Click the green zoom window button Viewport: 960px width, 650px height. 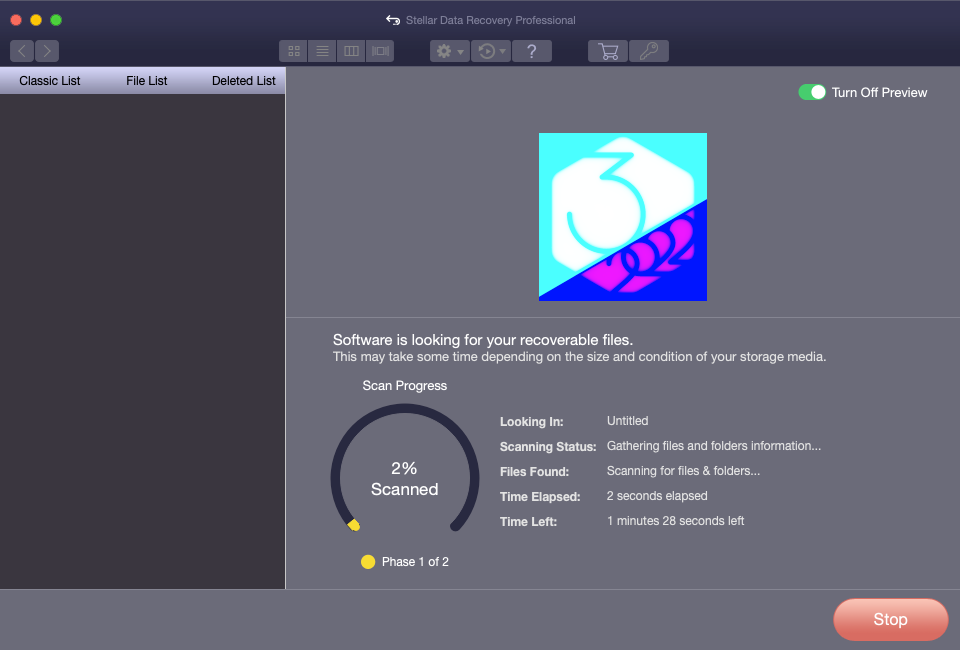(56, 20)
